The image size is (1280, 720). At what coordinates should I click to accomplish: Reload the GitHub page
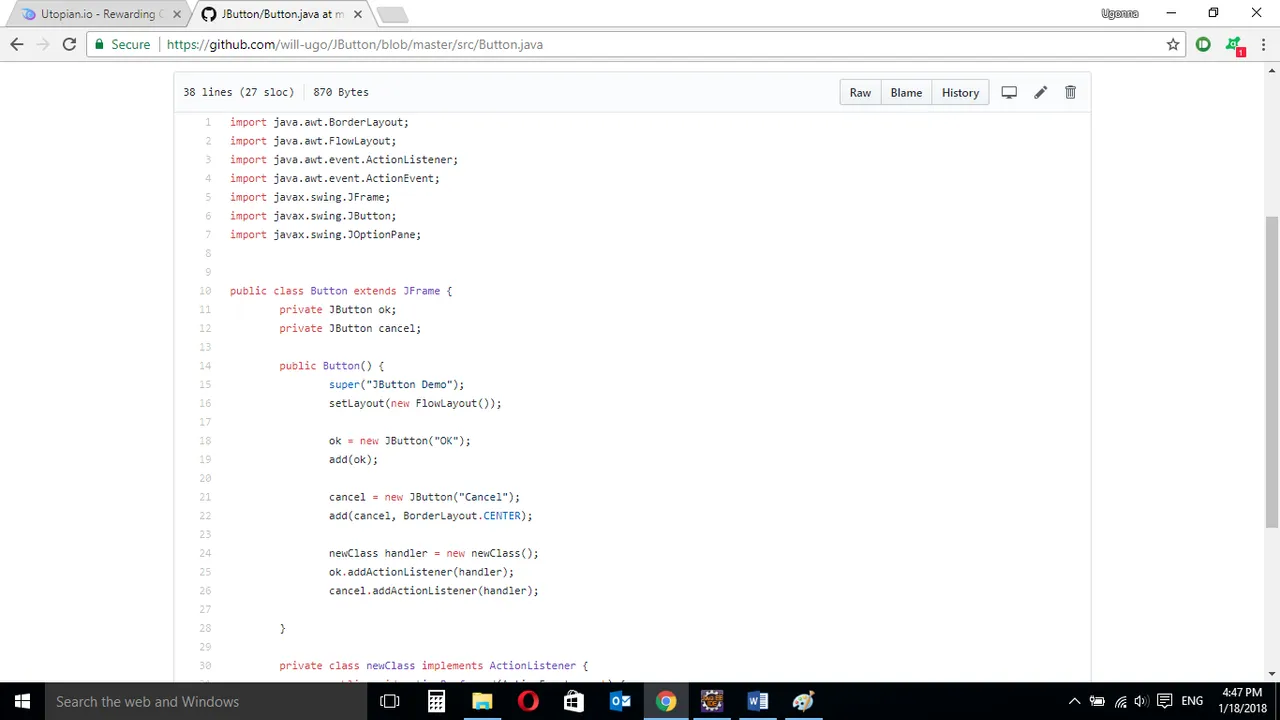[x=69, y=44]
